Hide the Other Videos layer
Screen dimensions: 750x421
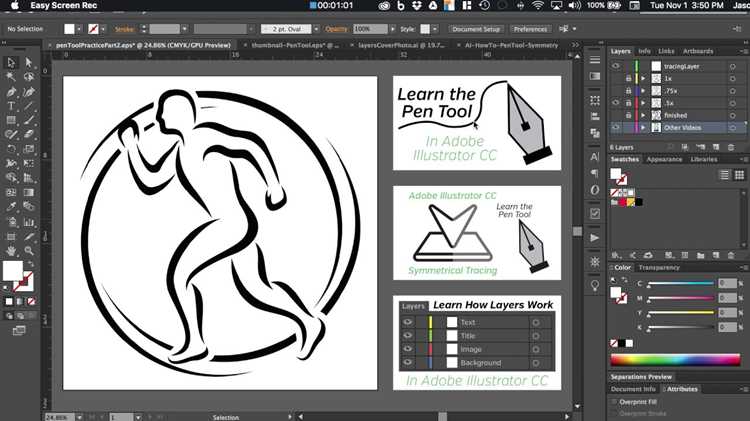616,127
